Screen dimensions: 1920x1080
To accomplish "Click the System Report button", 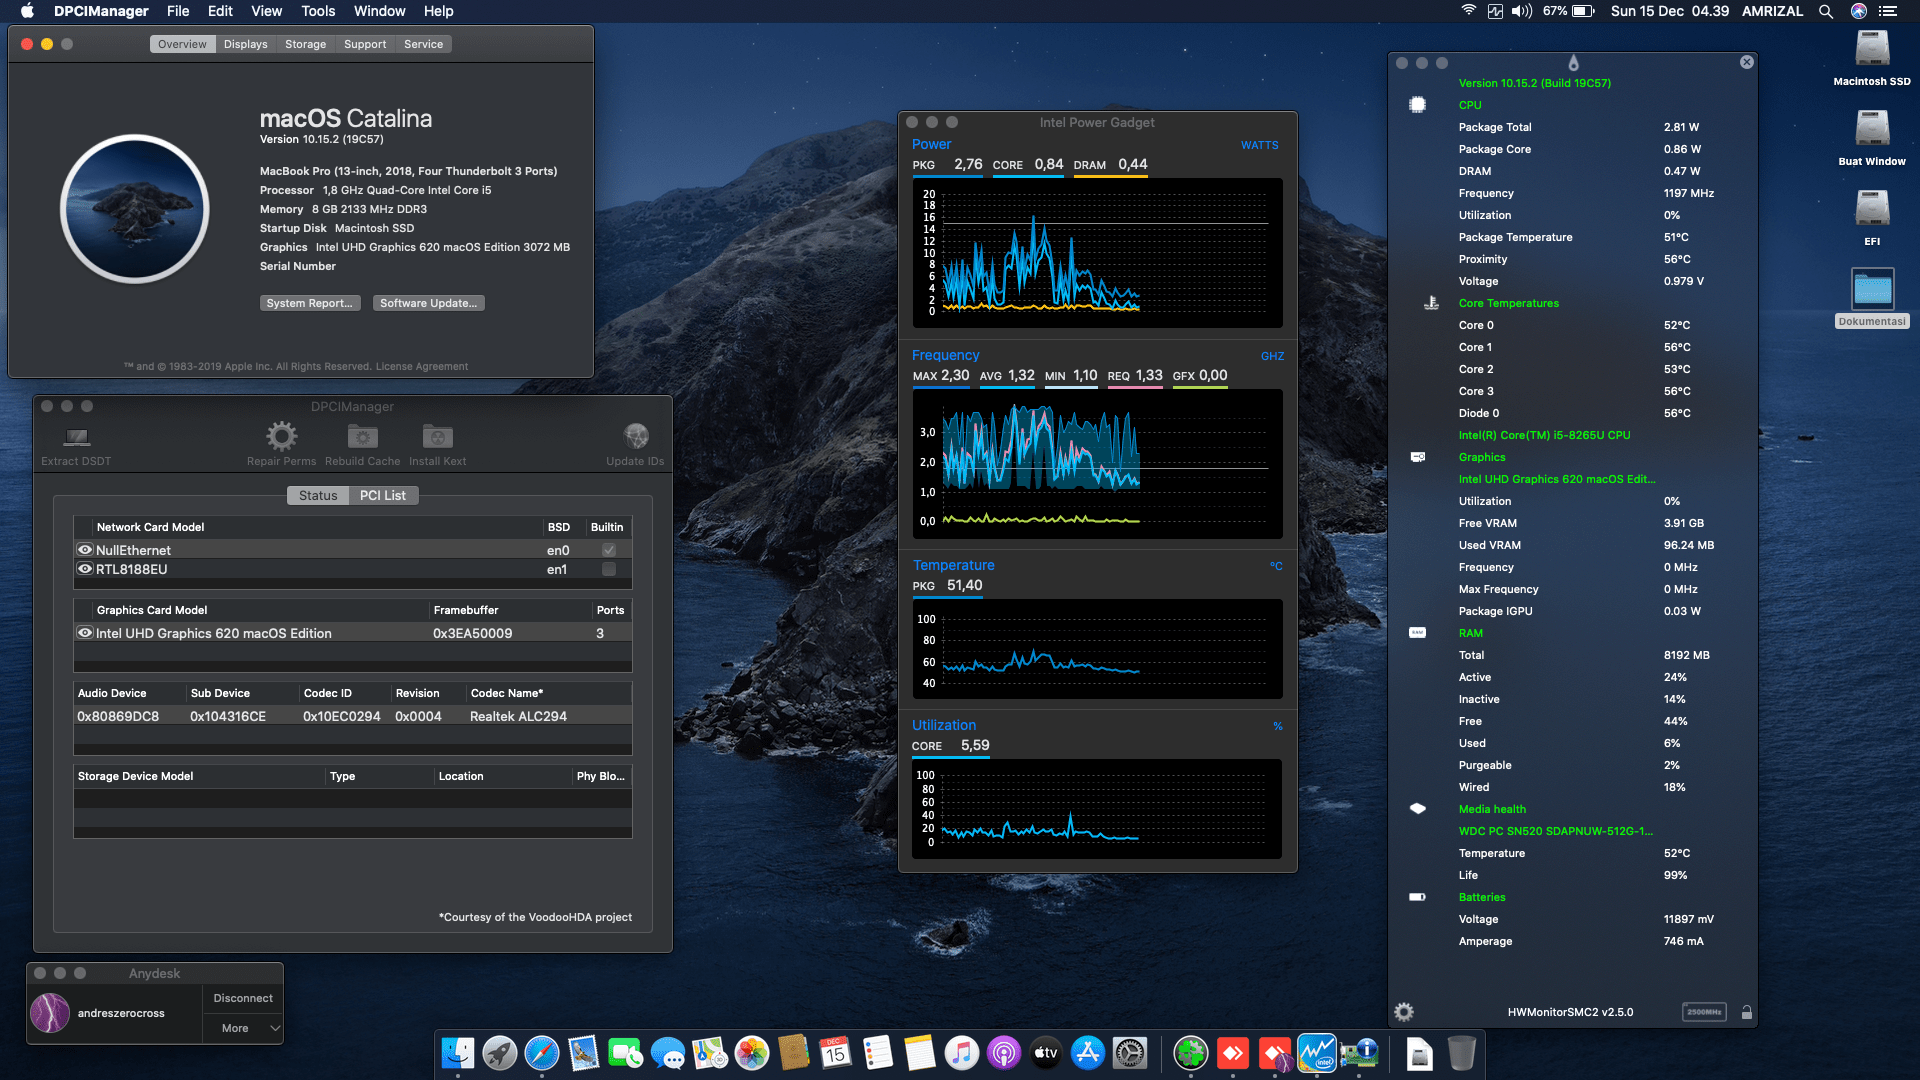I will 310,302.
